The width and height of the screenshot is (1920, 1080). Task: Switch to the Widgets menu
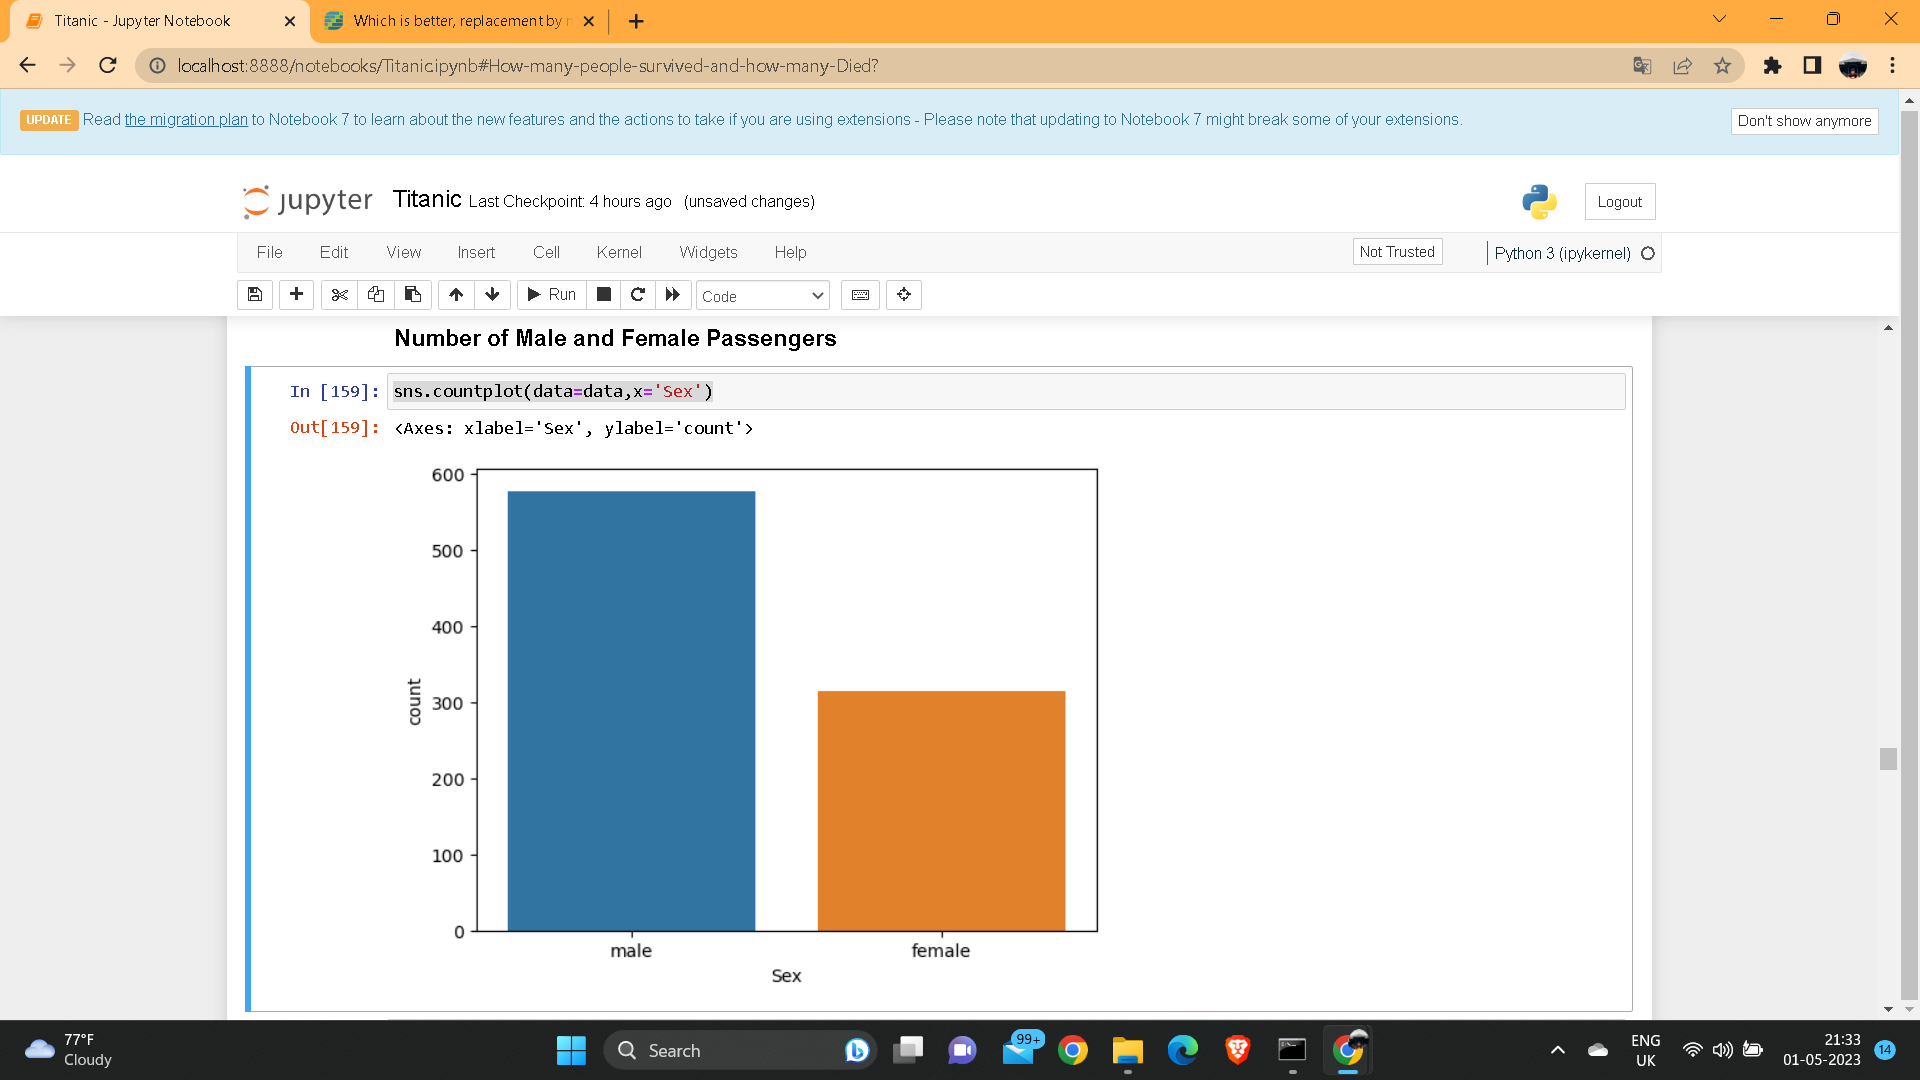(x=708, y=252)
